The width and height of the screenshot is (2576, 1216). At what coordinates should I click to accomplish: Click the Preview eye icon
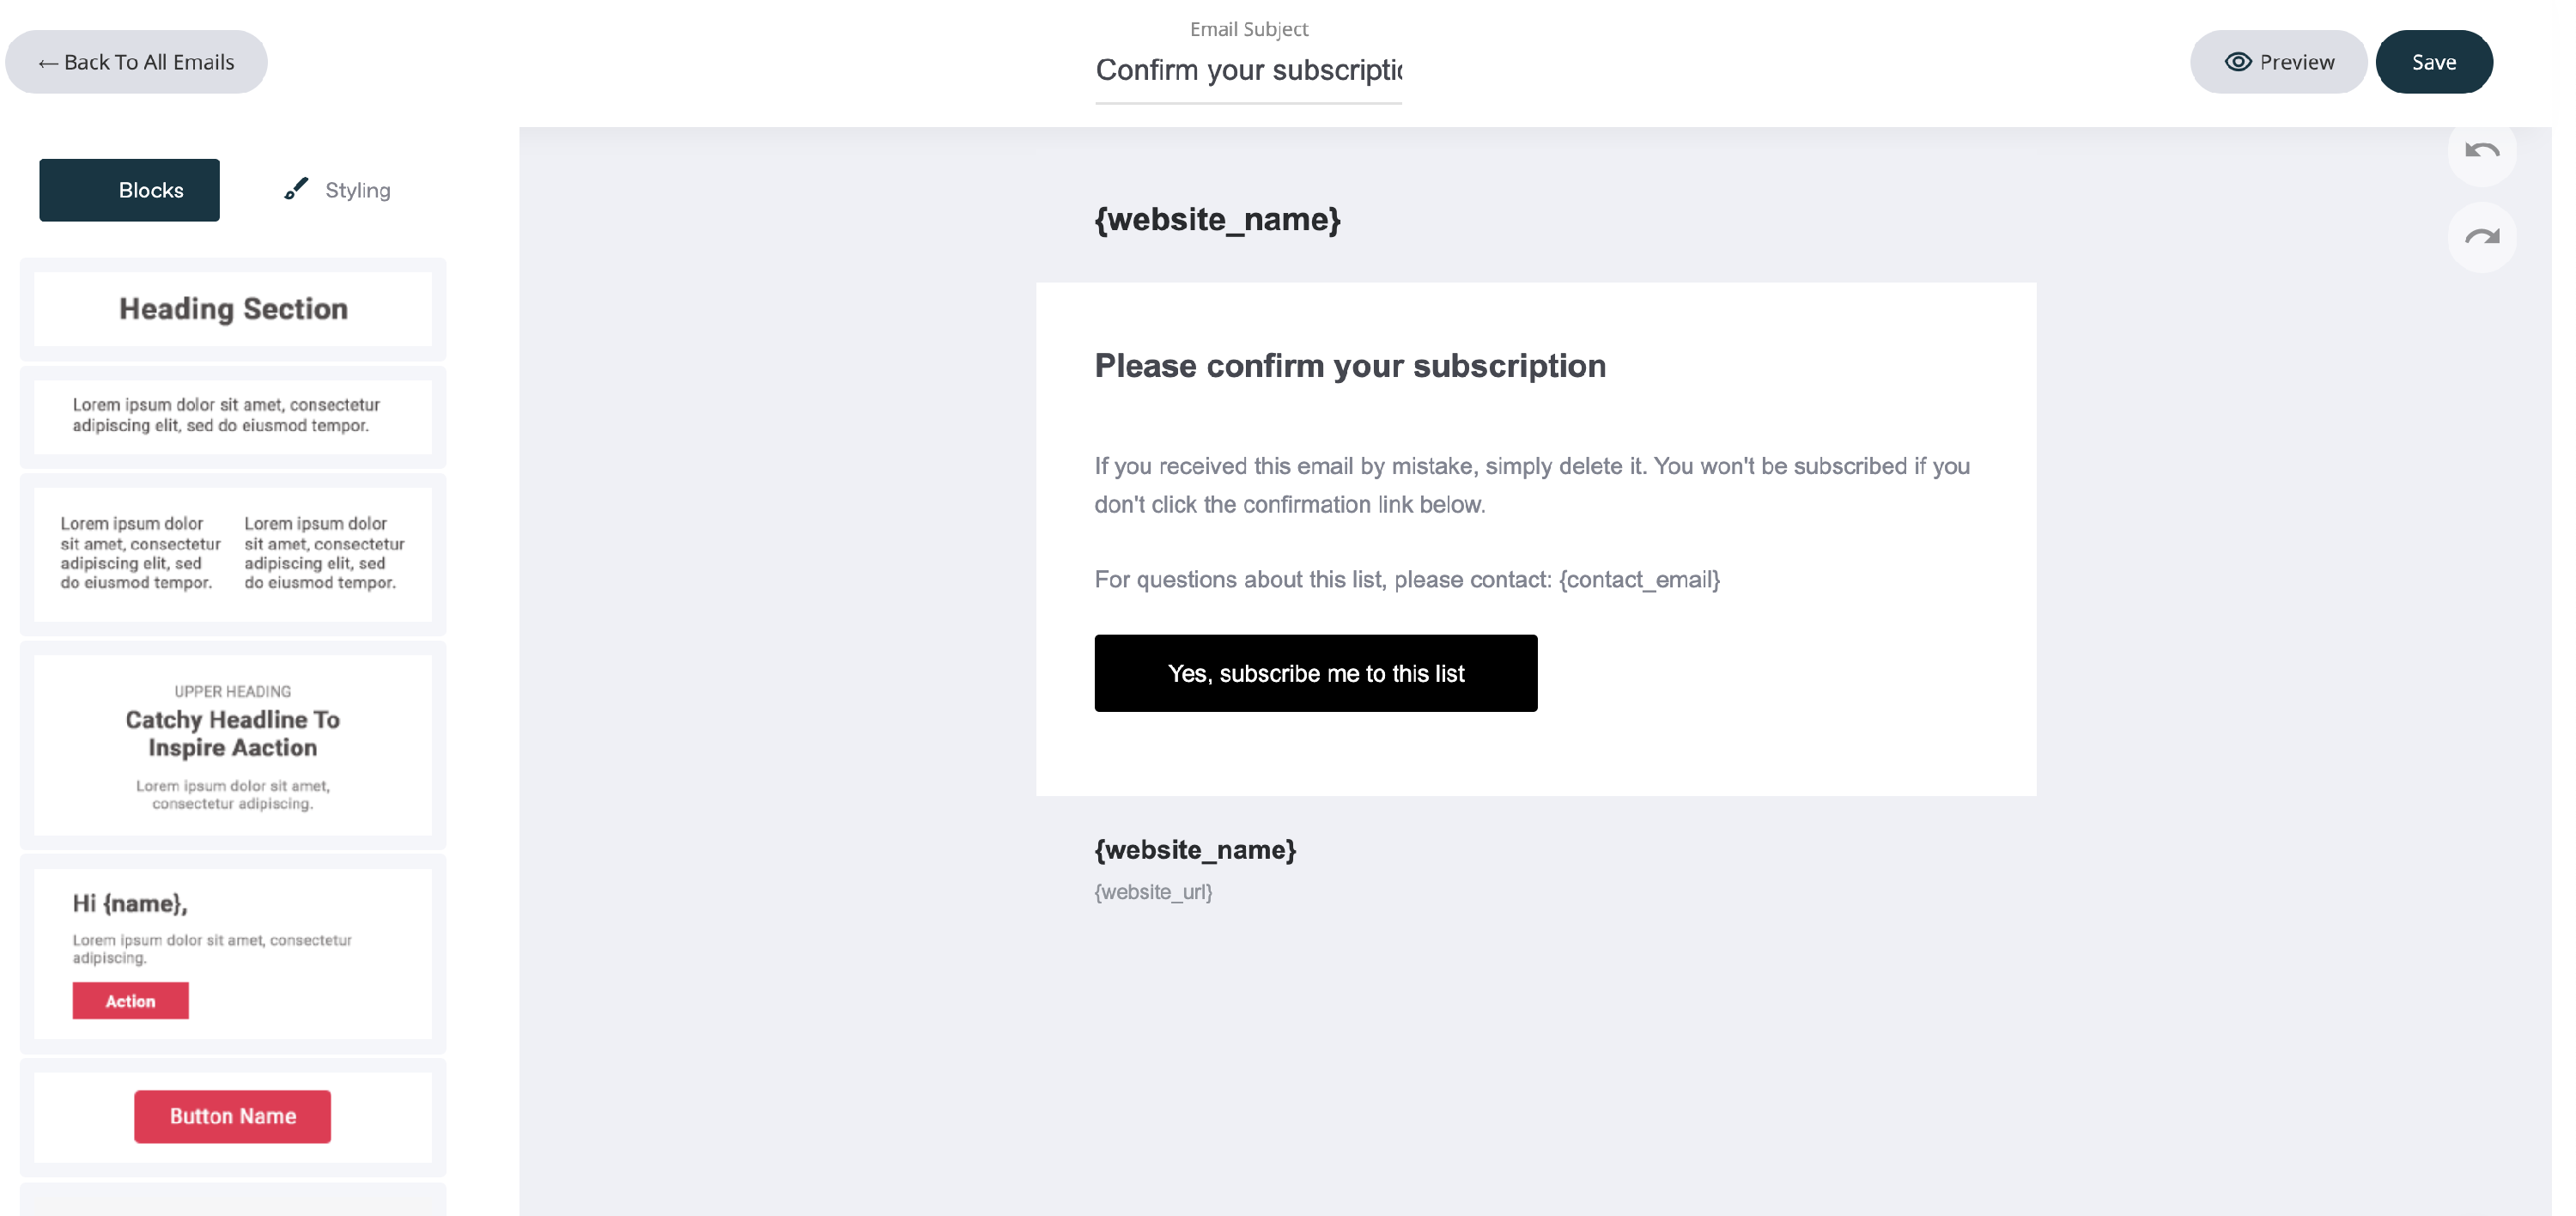tap(2237, 62)
